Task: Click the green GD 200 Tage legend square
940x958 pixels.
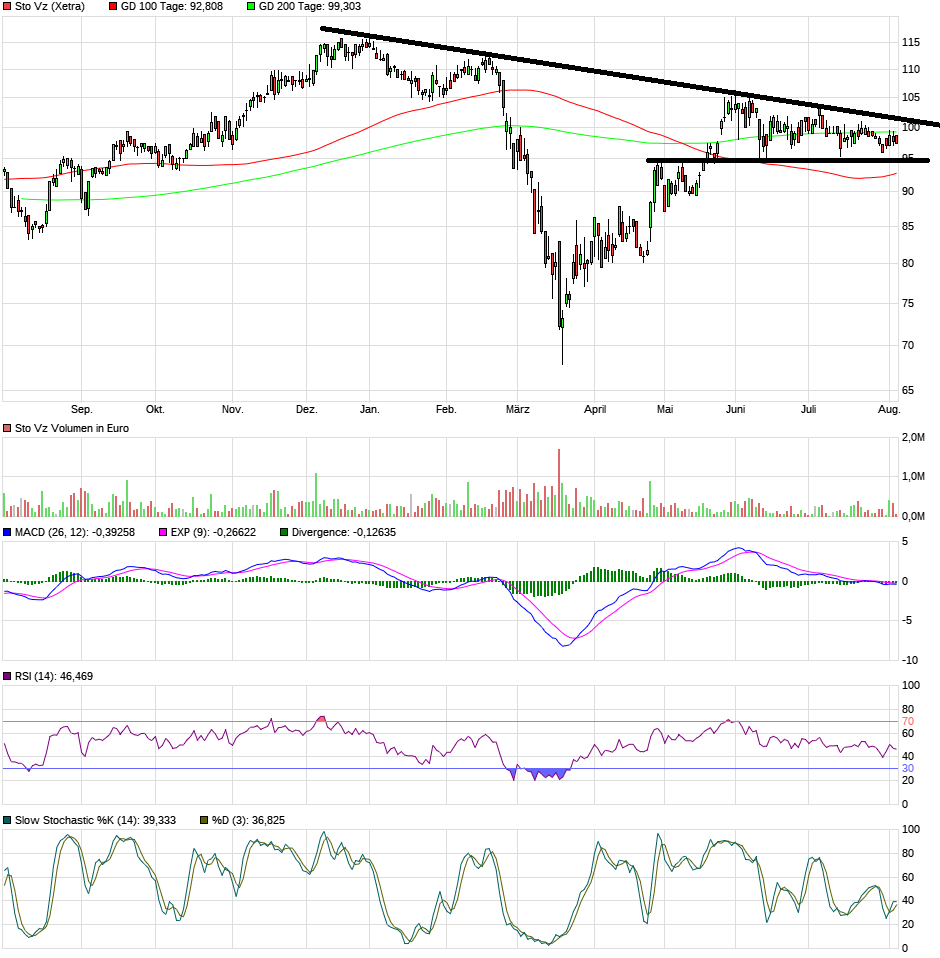Action: click(x=252, y=6)
